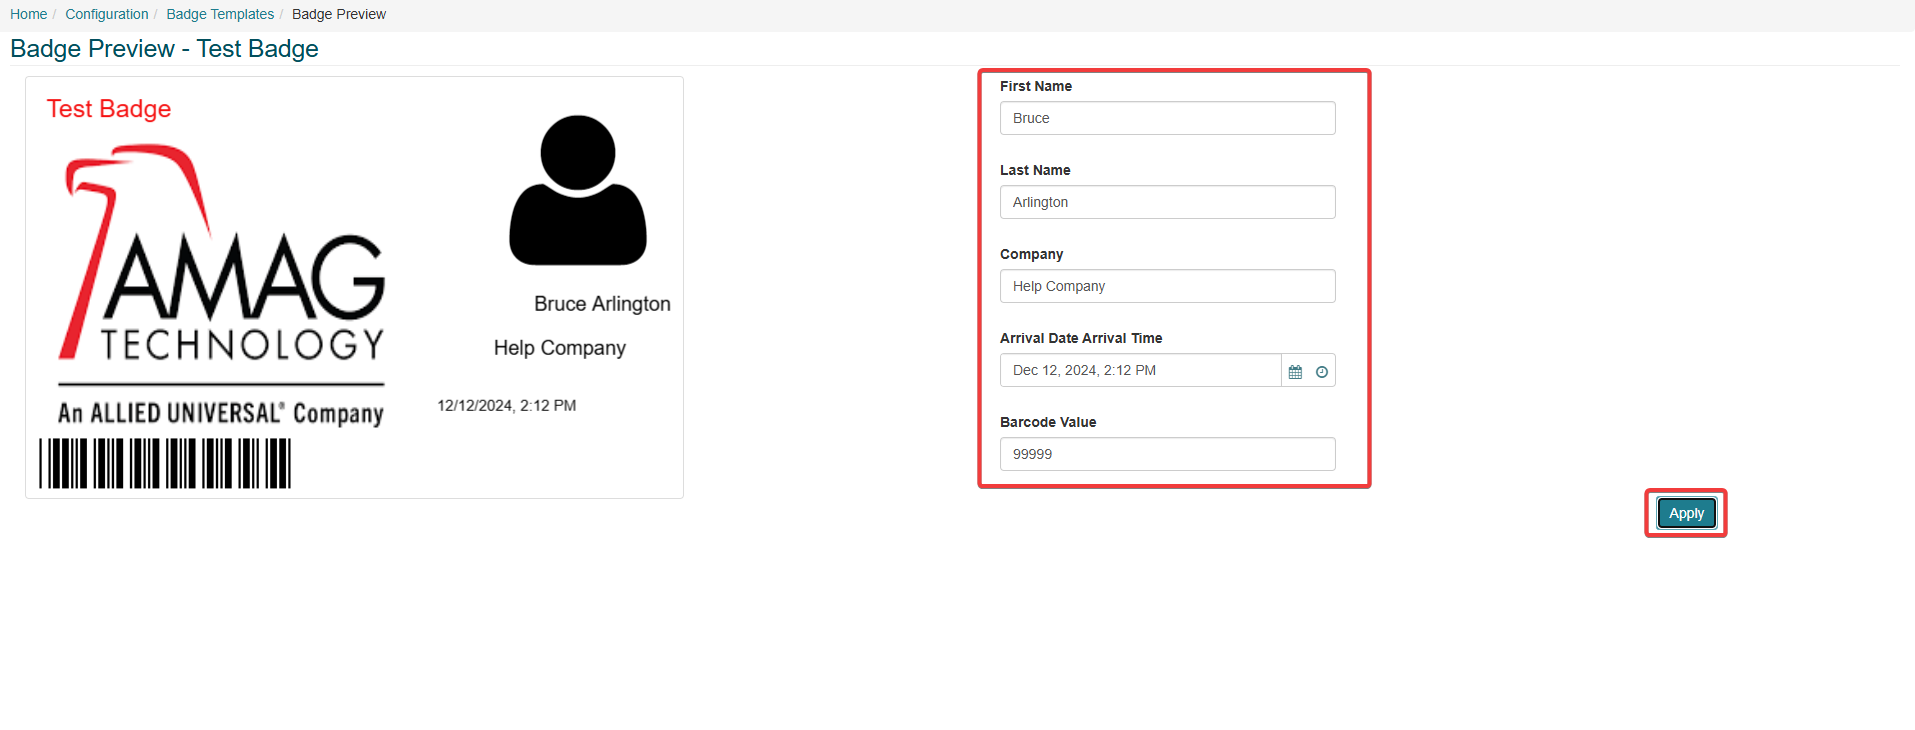Focus the Barcode Value field

1167,454
